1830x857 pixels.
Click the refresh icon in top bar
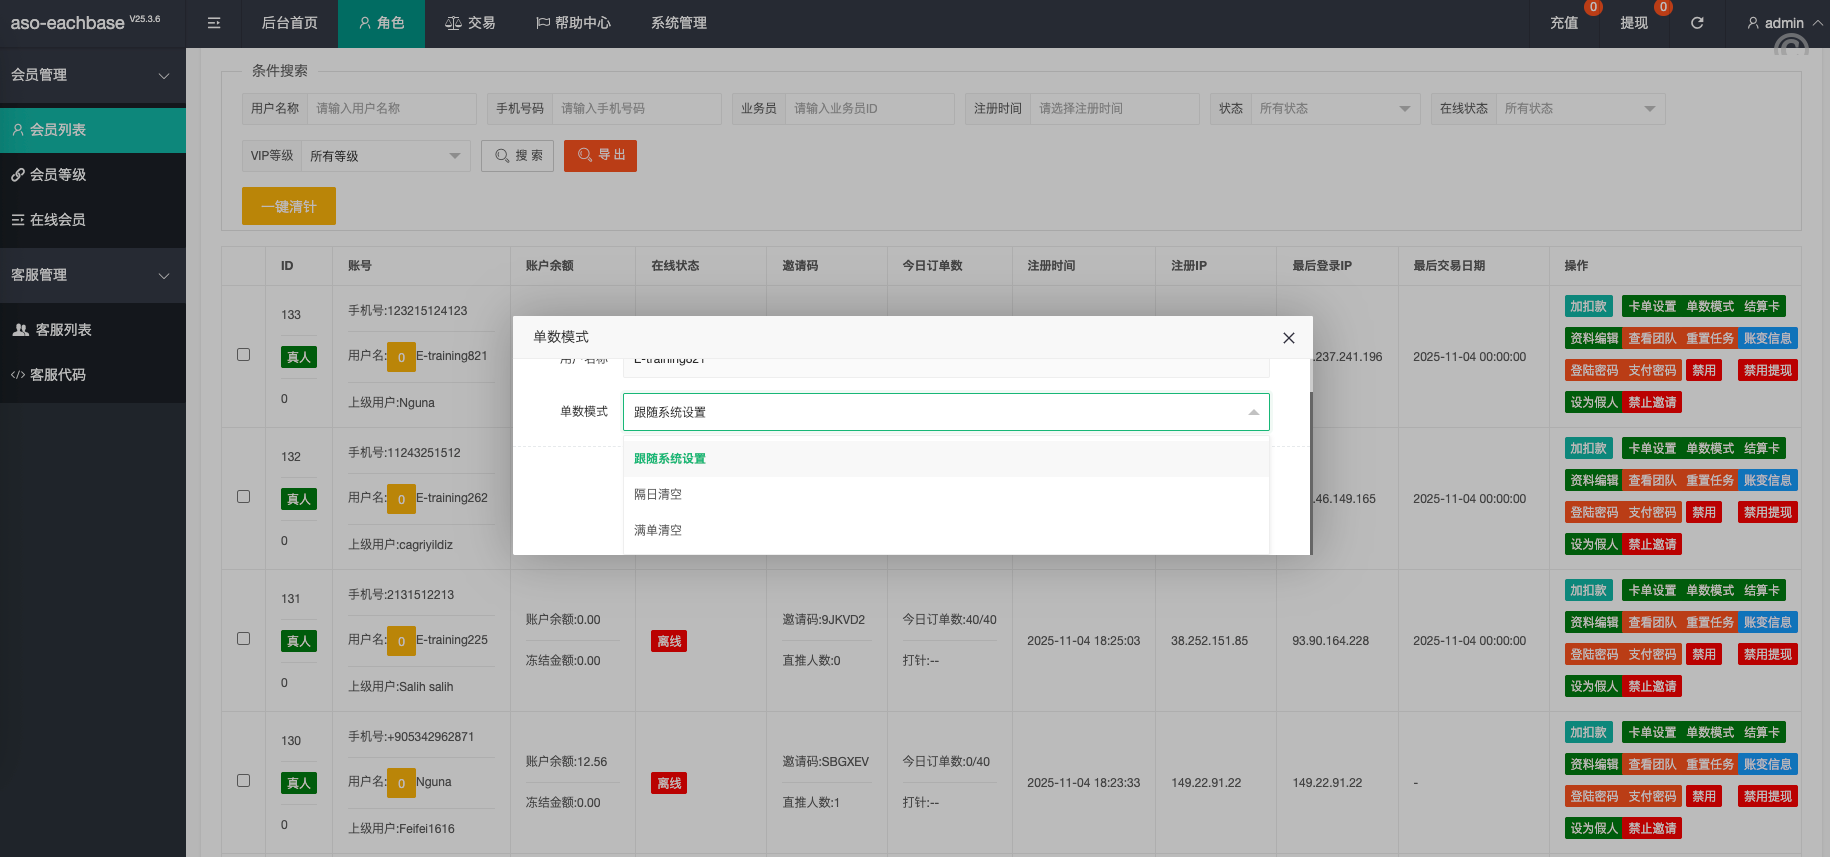click(x=1697, y=23)
